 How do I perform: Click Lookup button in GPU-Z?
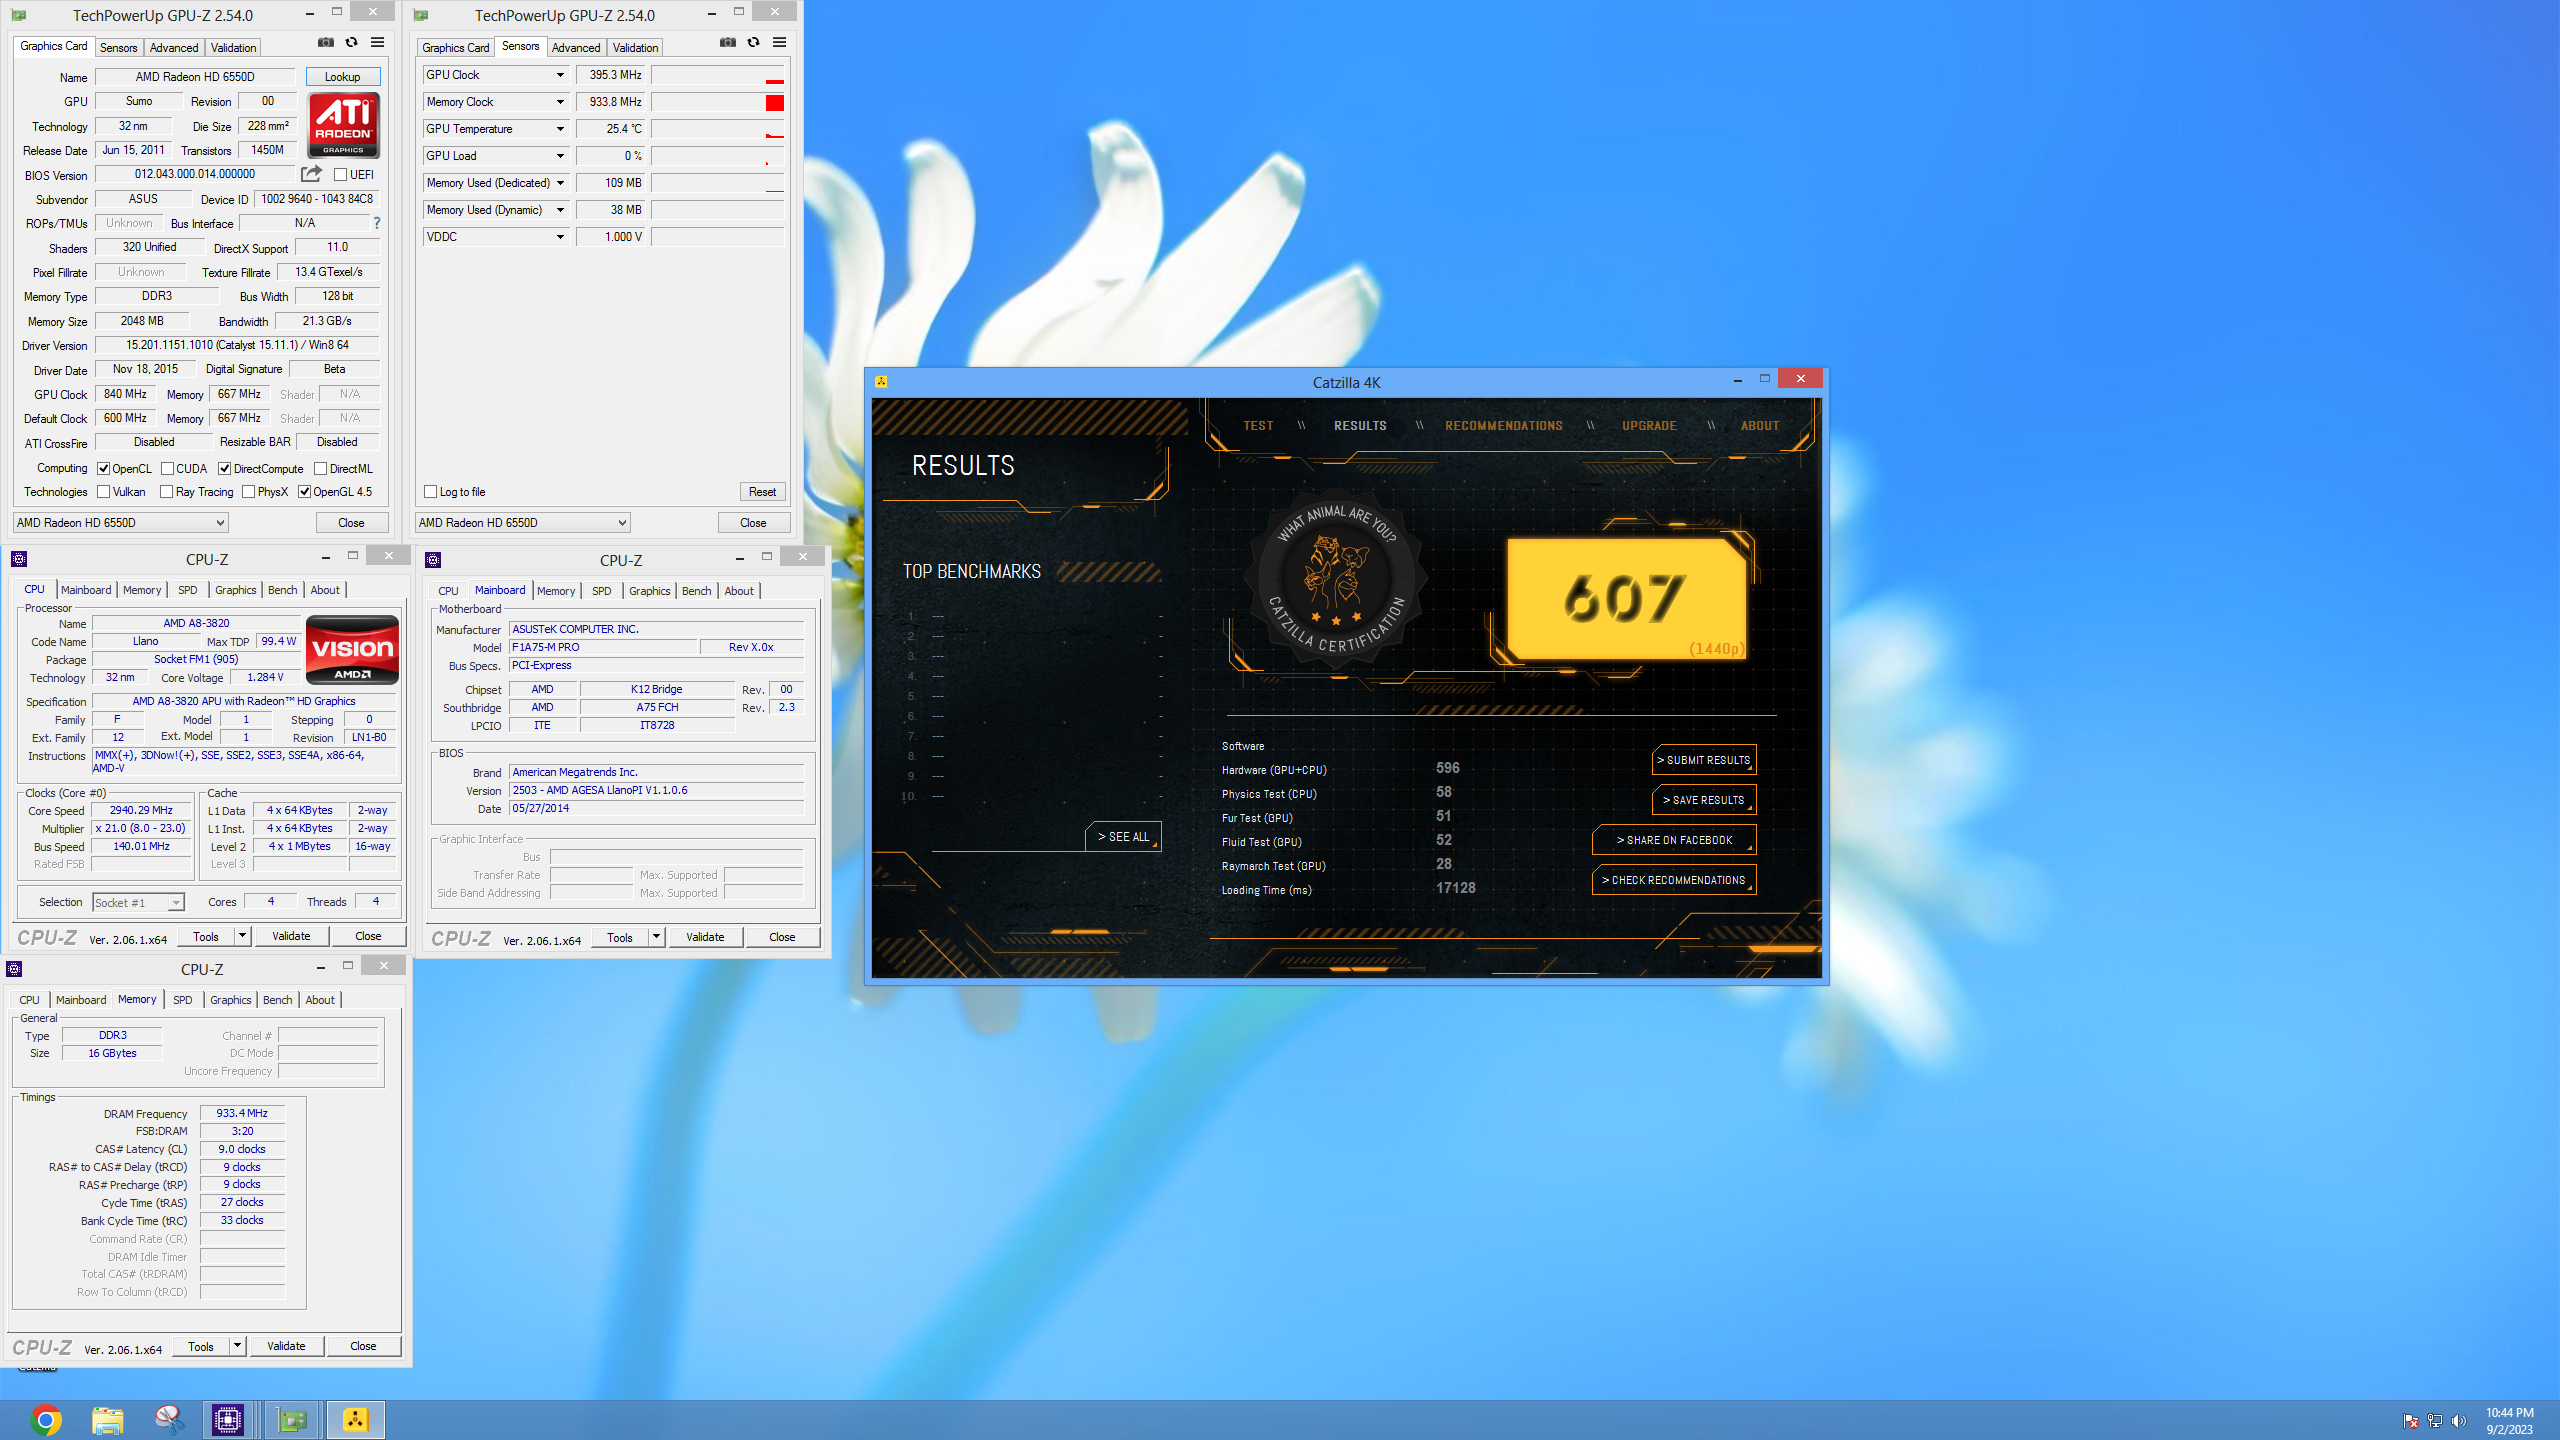342,77
